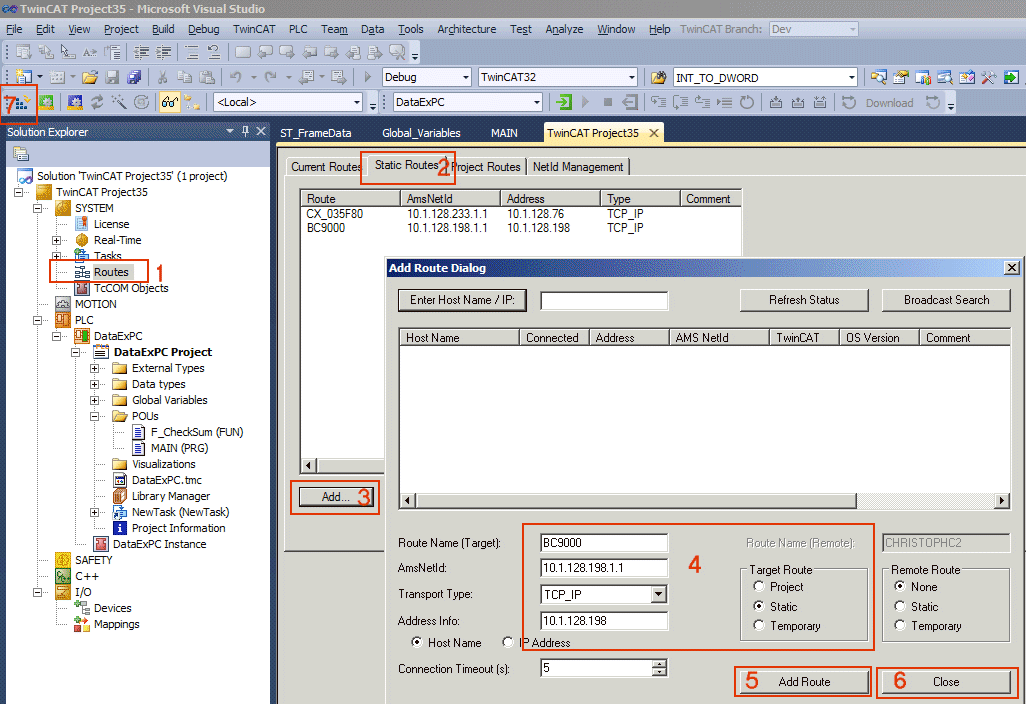Increase the Connection Timeout value
The width and height of the screenshot is (1026, 704).
pos(659,663)
